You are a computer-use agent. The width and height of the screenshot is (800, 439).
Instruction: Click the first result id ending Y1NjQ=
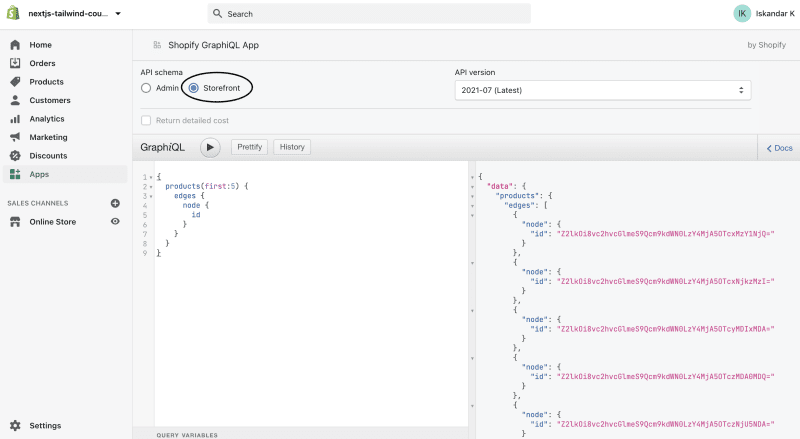pos(665,234)
